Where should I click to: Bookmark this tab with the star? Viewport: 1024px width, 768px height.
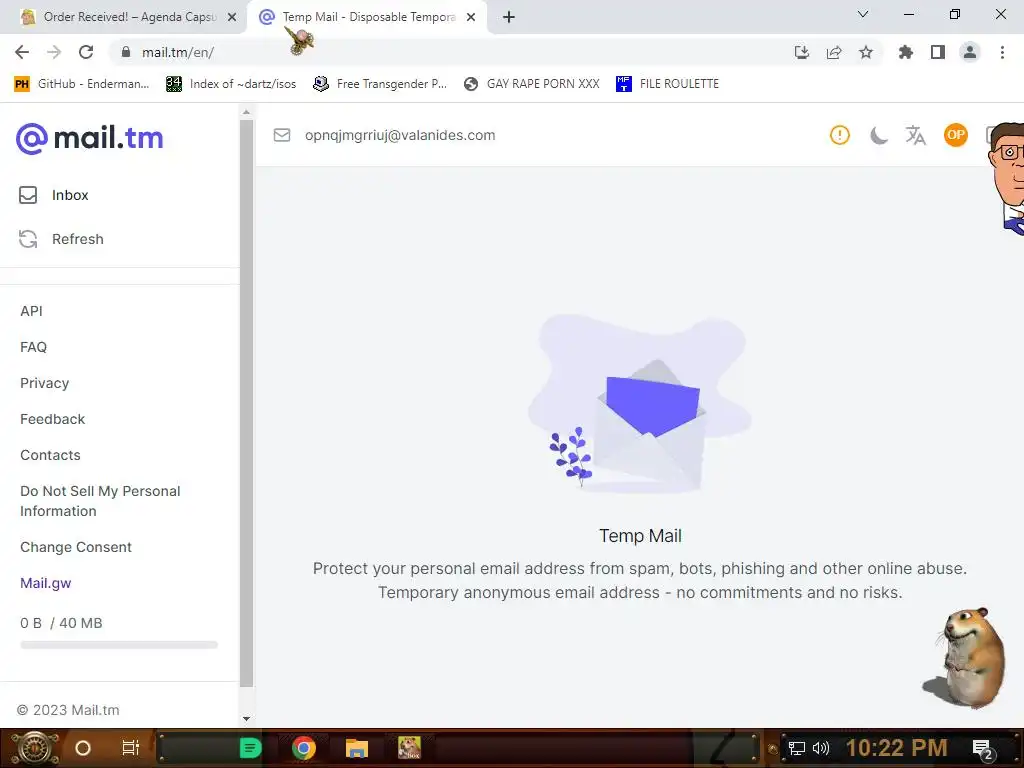[866, 52]
